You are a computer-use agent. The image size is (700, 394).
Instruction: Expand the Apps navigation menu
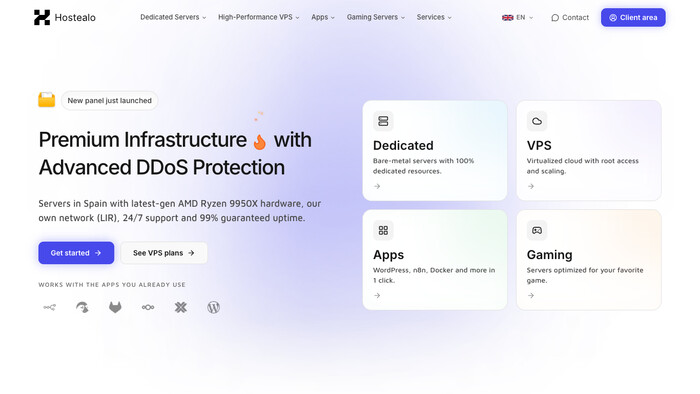pos(323,17)
